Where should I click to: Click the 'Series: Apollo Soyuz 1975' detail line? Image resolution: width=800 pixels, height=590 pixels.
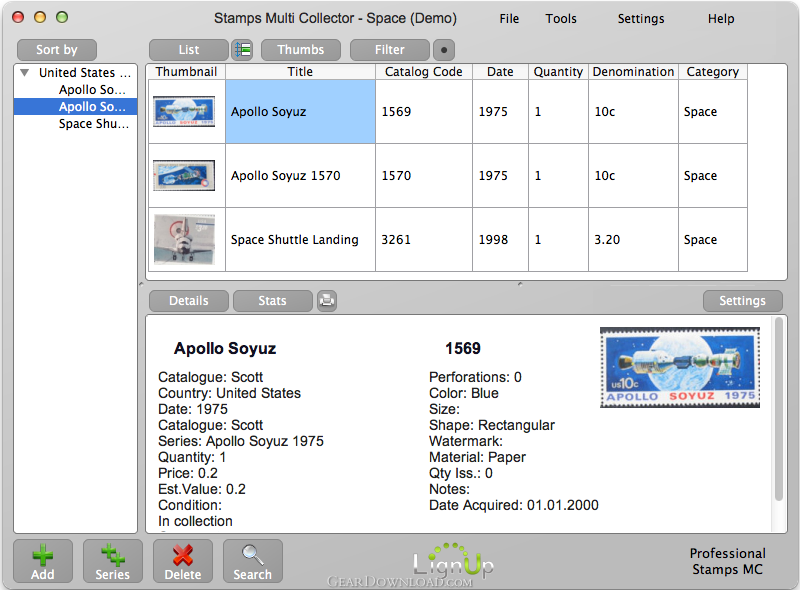(241, 441)
